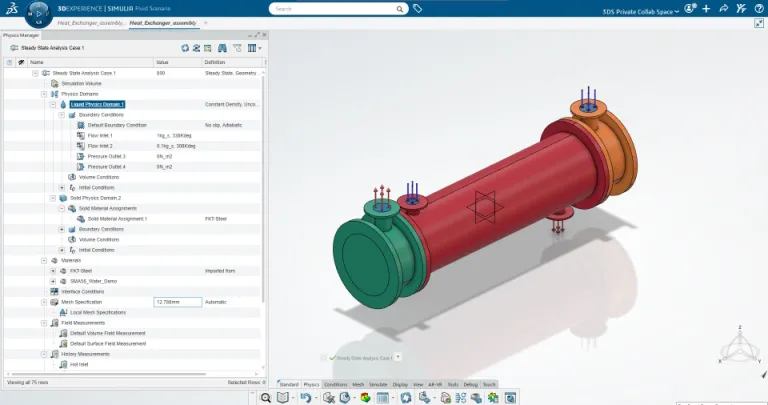Click the rightmost icon in bottom toolbar

pyautogui.click(x=510, y=398)
